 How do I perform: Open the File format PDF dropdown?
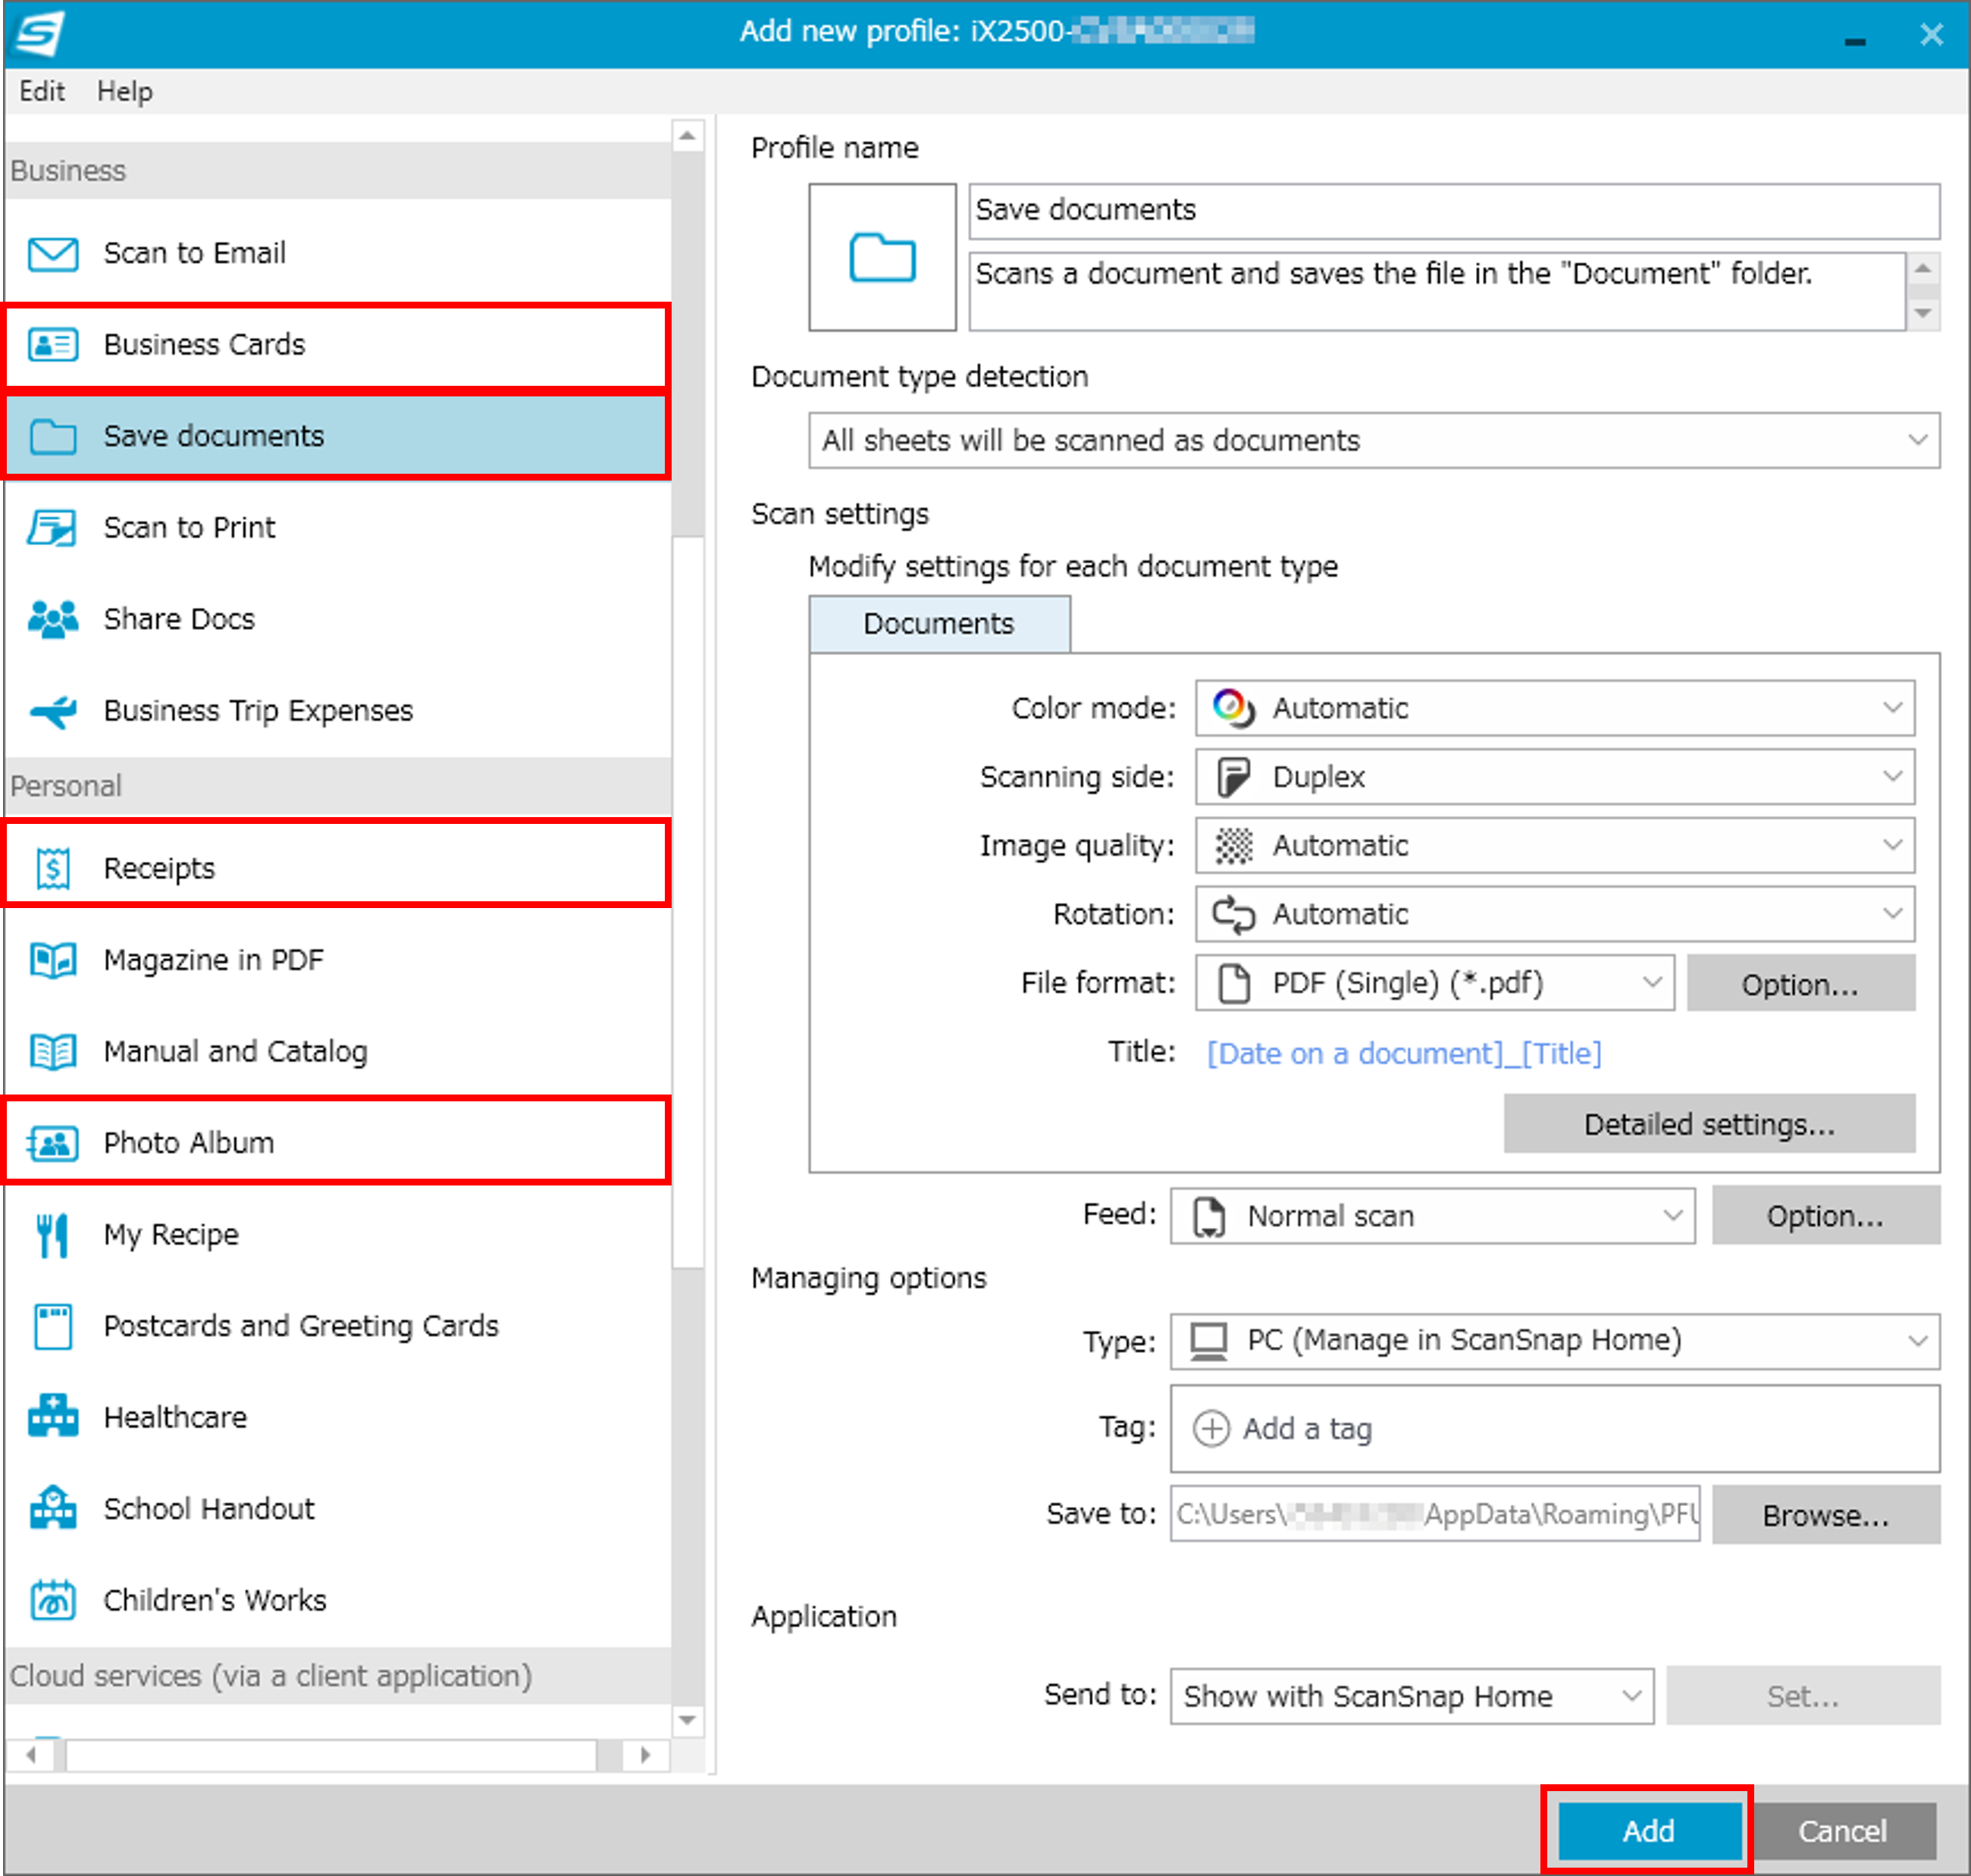1435,984
